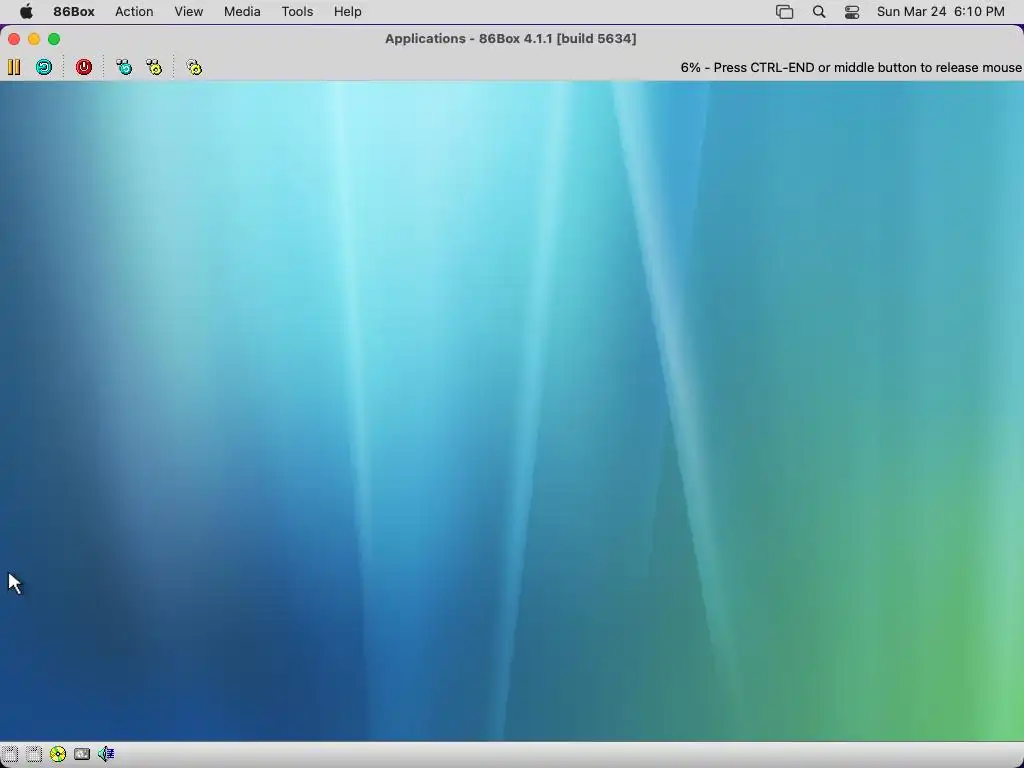Send Ctrl+Alt+Del via teal keys icon
The height and width of the screenshot is (768, 1024).
123,67
